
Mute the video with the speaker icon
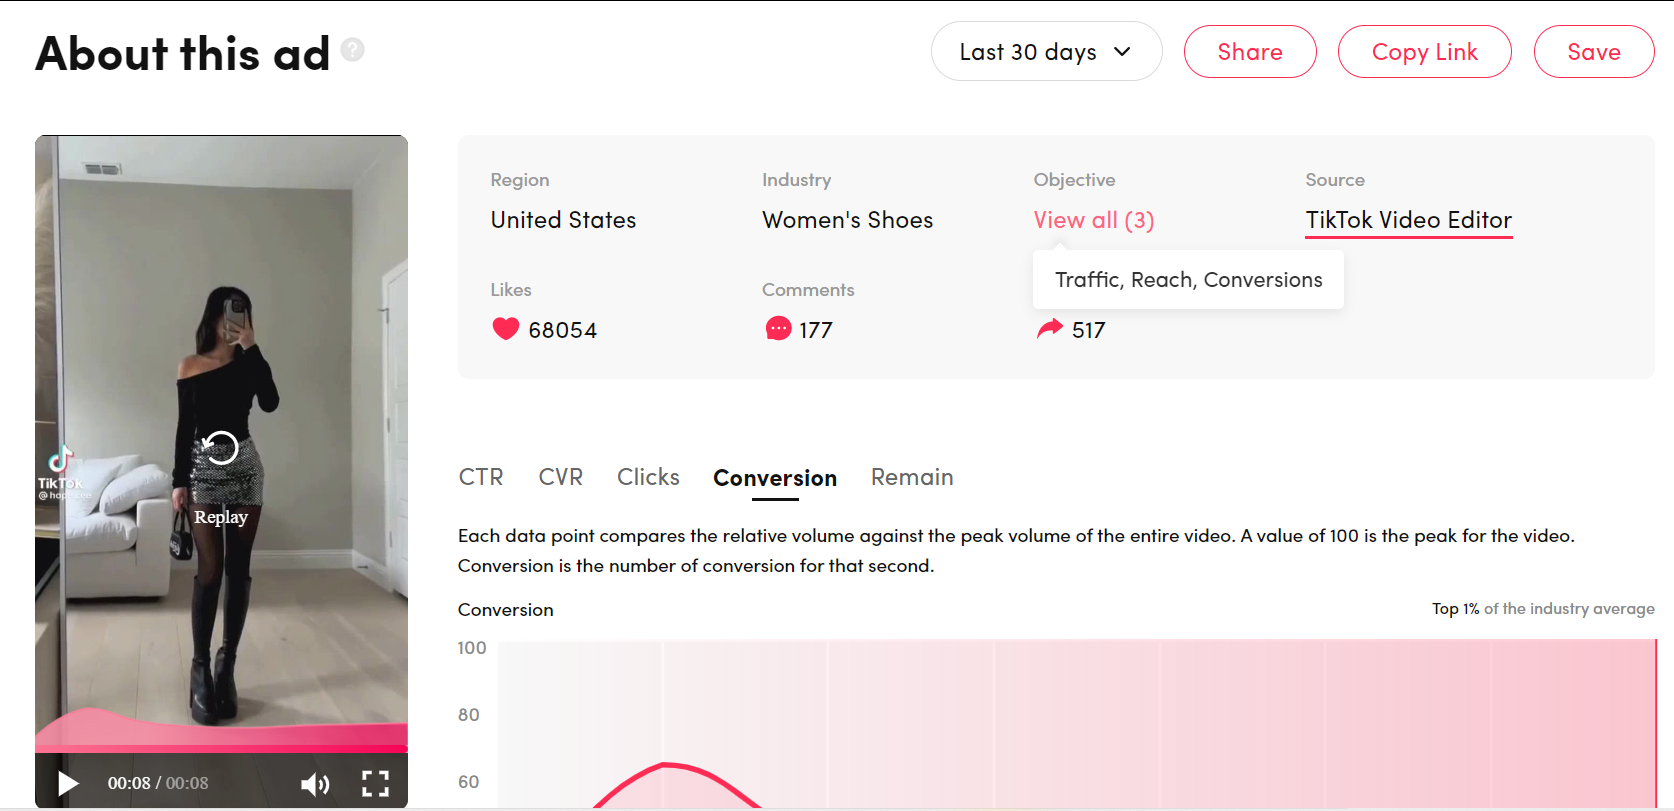click(x=315, y=784)
